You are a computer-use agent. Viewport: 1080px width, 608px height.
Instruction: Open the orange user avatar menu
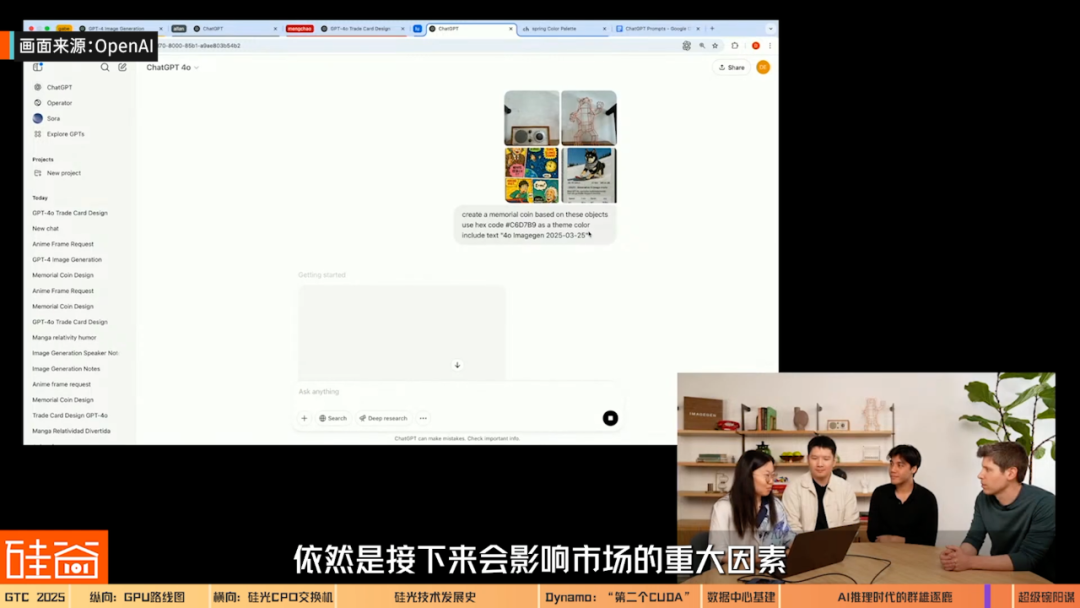coord(763,67)
